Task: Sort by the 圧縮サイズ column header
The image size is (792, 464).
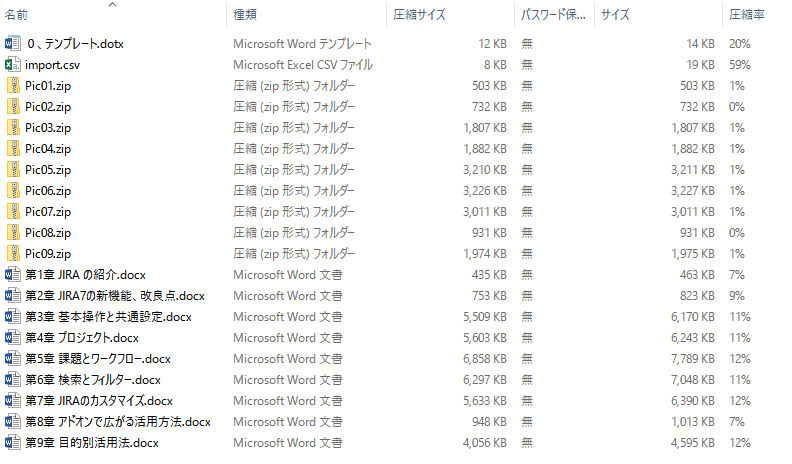Action: coord(419,15)
